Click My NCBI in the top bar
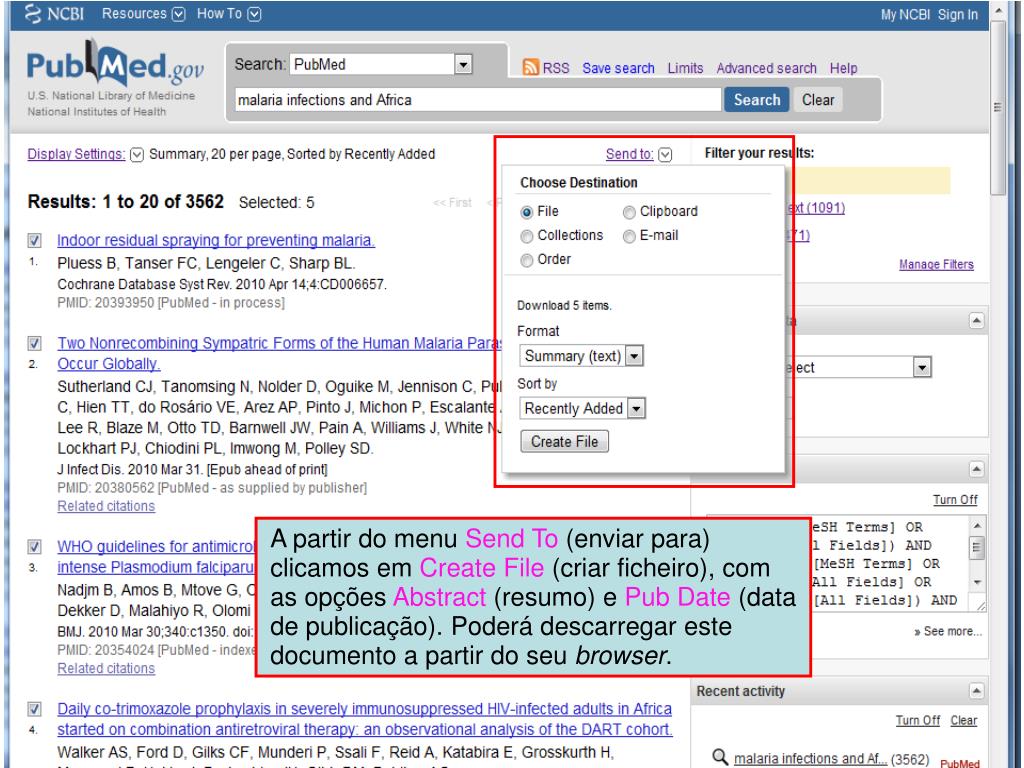Image resolution: width=1024 pixels, height=768 pixels. tap(904, 14)
